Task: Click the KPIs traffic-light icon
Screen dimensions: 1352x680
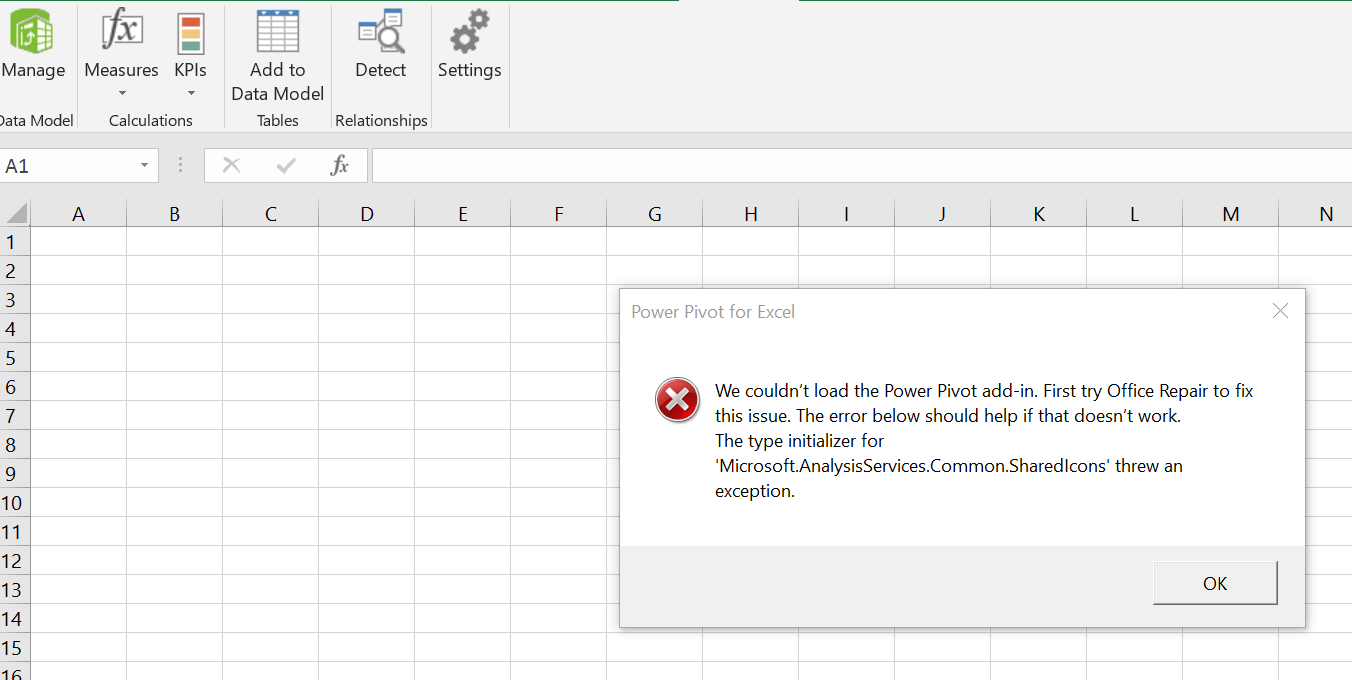Action: [x=190, y=33]
